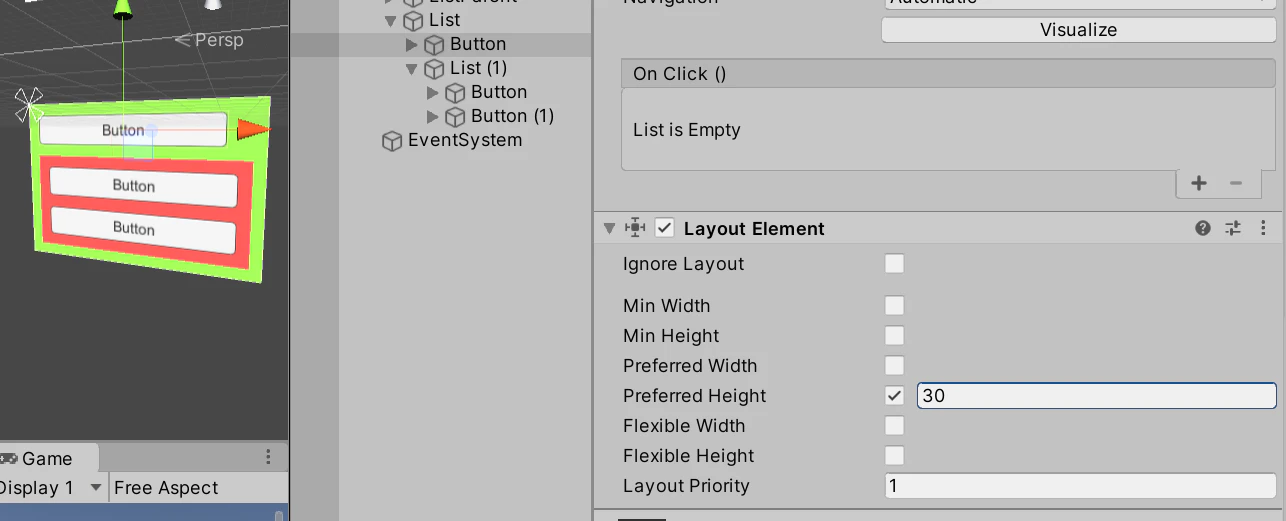
Task: Uncheck the Preferred Height checkbox
Action: coord(894,396)
